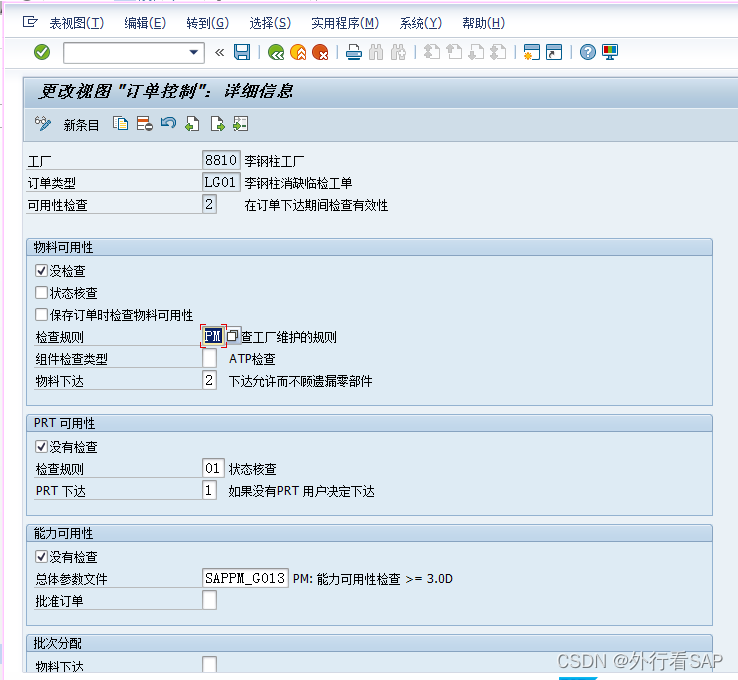Click the 组件检查类型 input field

(x=209, y=358)
